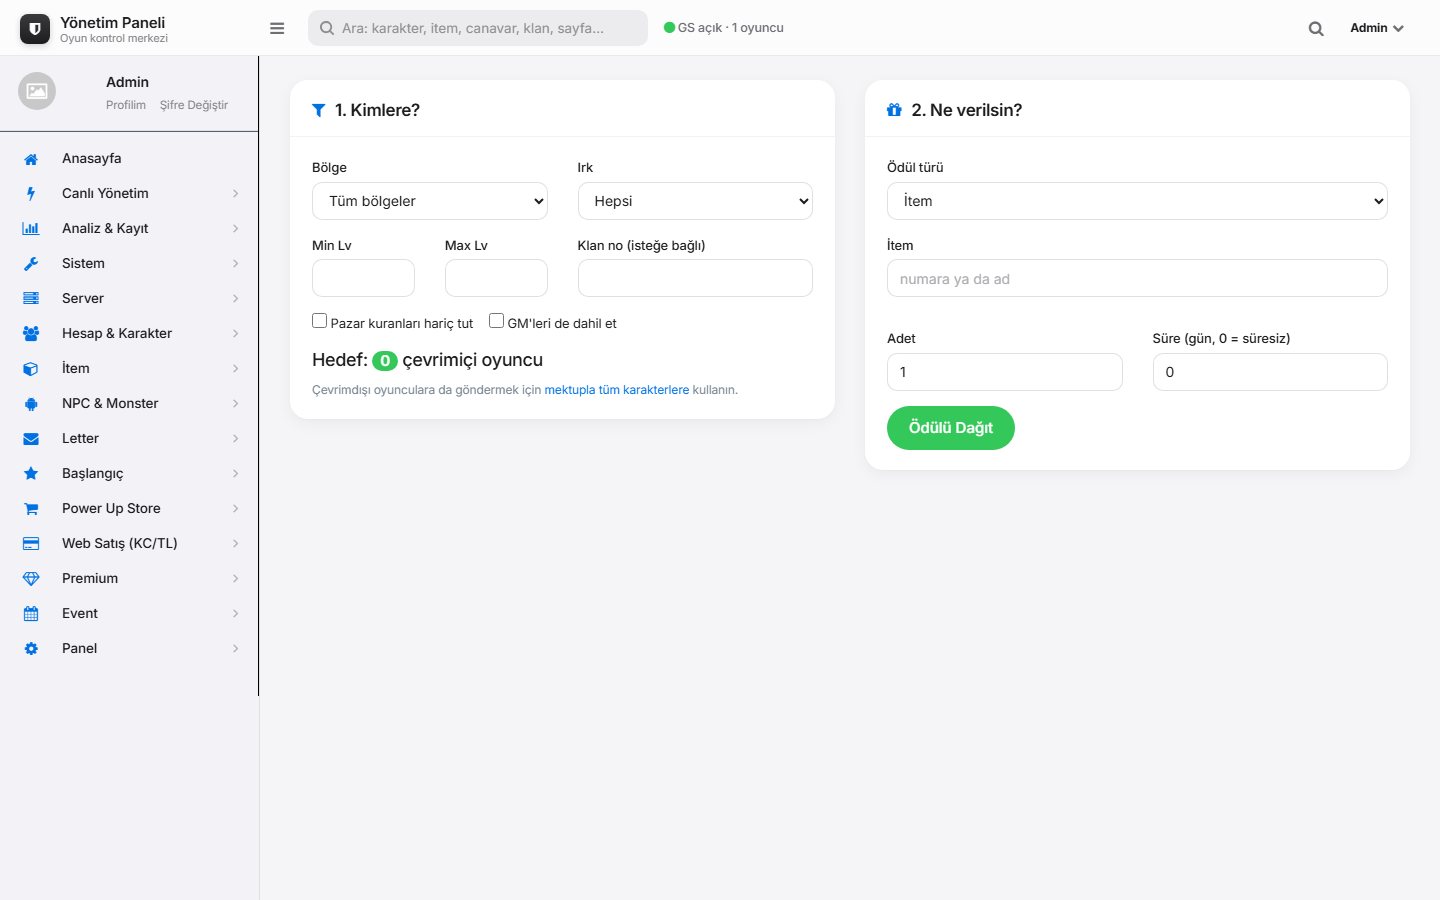This screenshot has height=900, width=1440.
Task: Click the Yönetim Paneli shield logo
Action: click(x=35, y=29)
